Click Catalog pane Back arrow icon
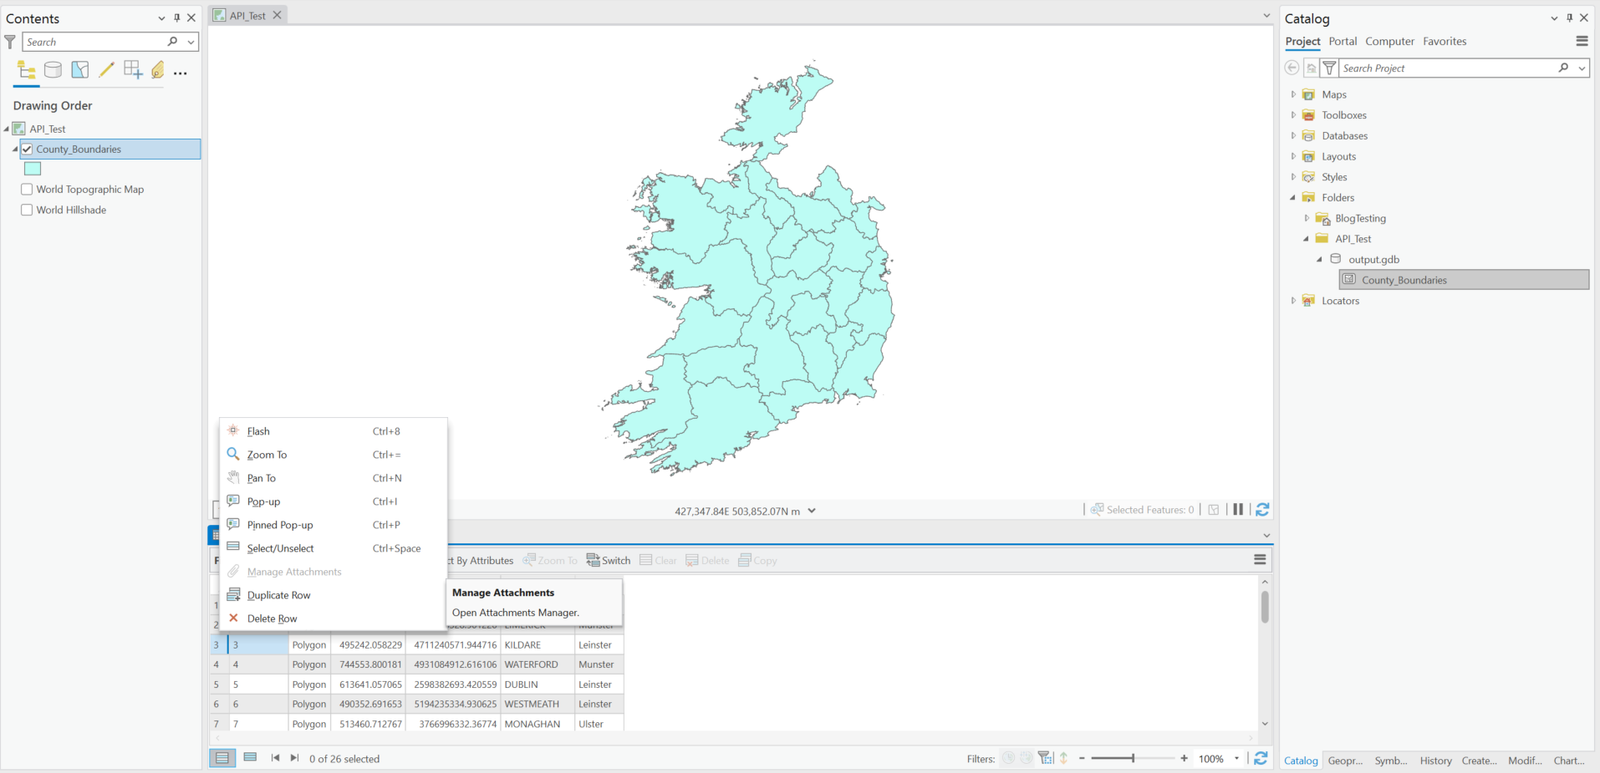 point(1292,68)
